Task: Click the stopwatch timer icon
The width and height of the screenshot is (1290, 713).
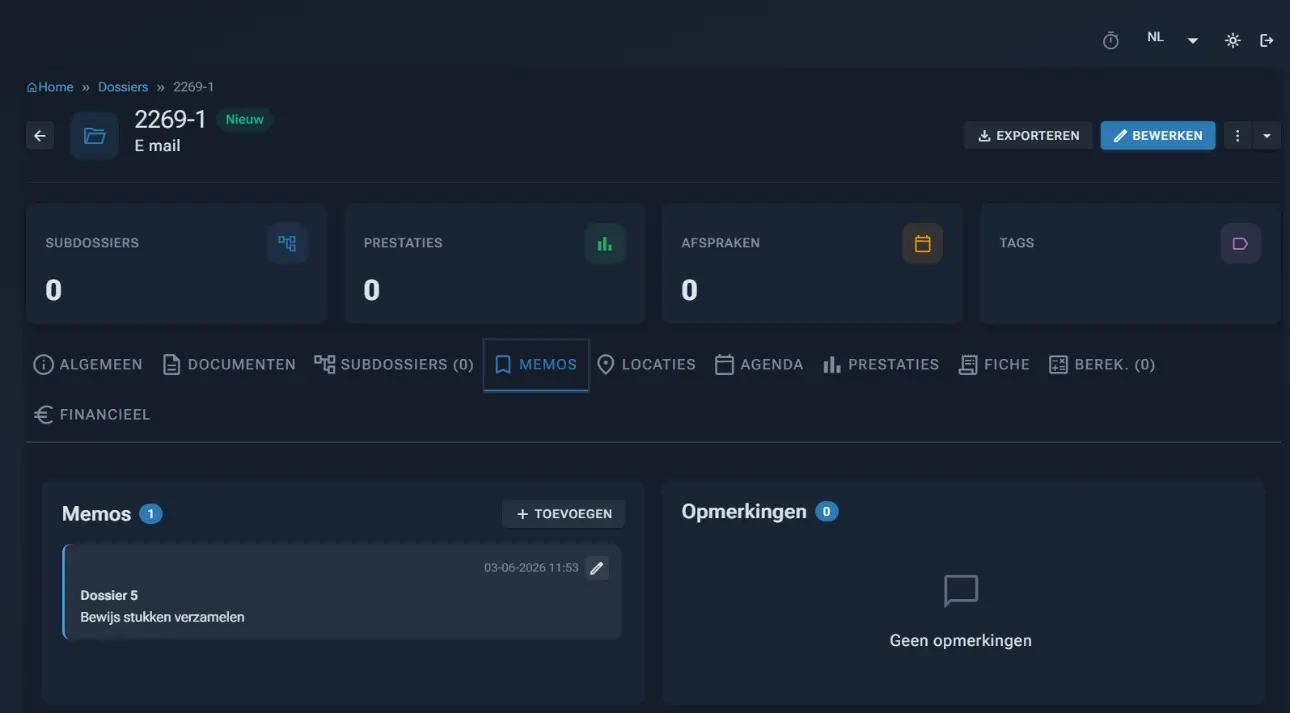Action: click(1110, 41)
